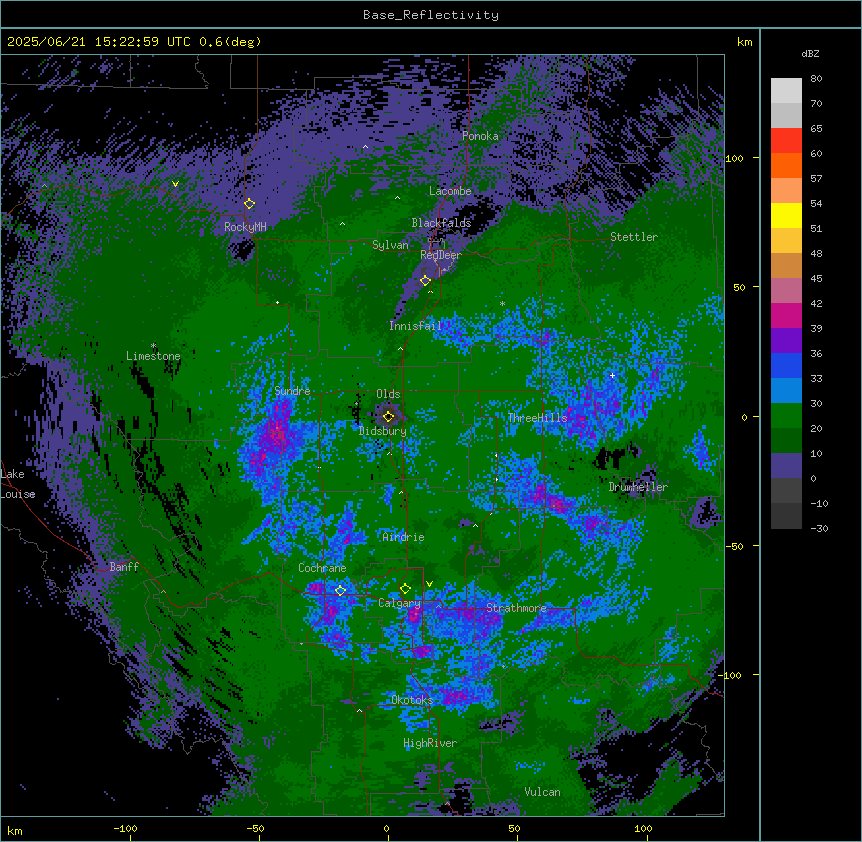Click the -30 value on dBZ legend
862x842 pixels.
pos(819,529)
